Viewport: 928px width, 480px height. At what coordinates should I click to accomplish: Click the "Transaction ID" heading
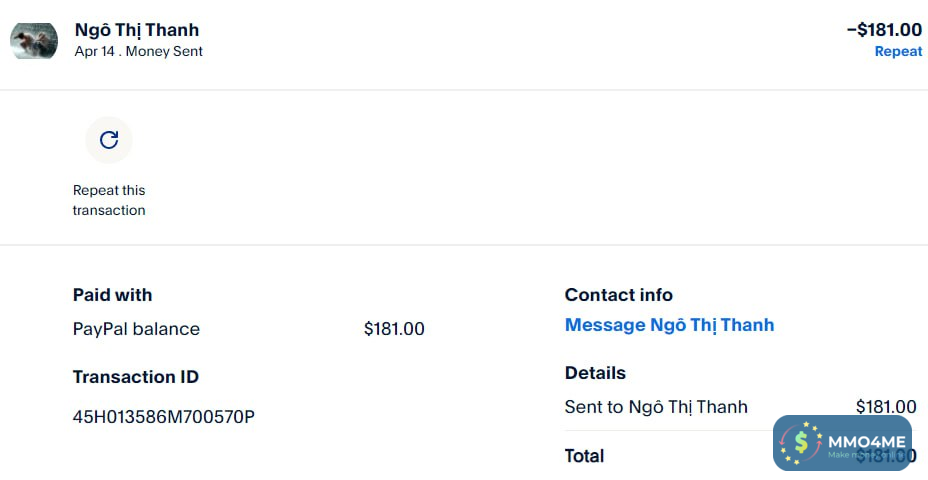(135, 377)
